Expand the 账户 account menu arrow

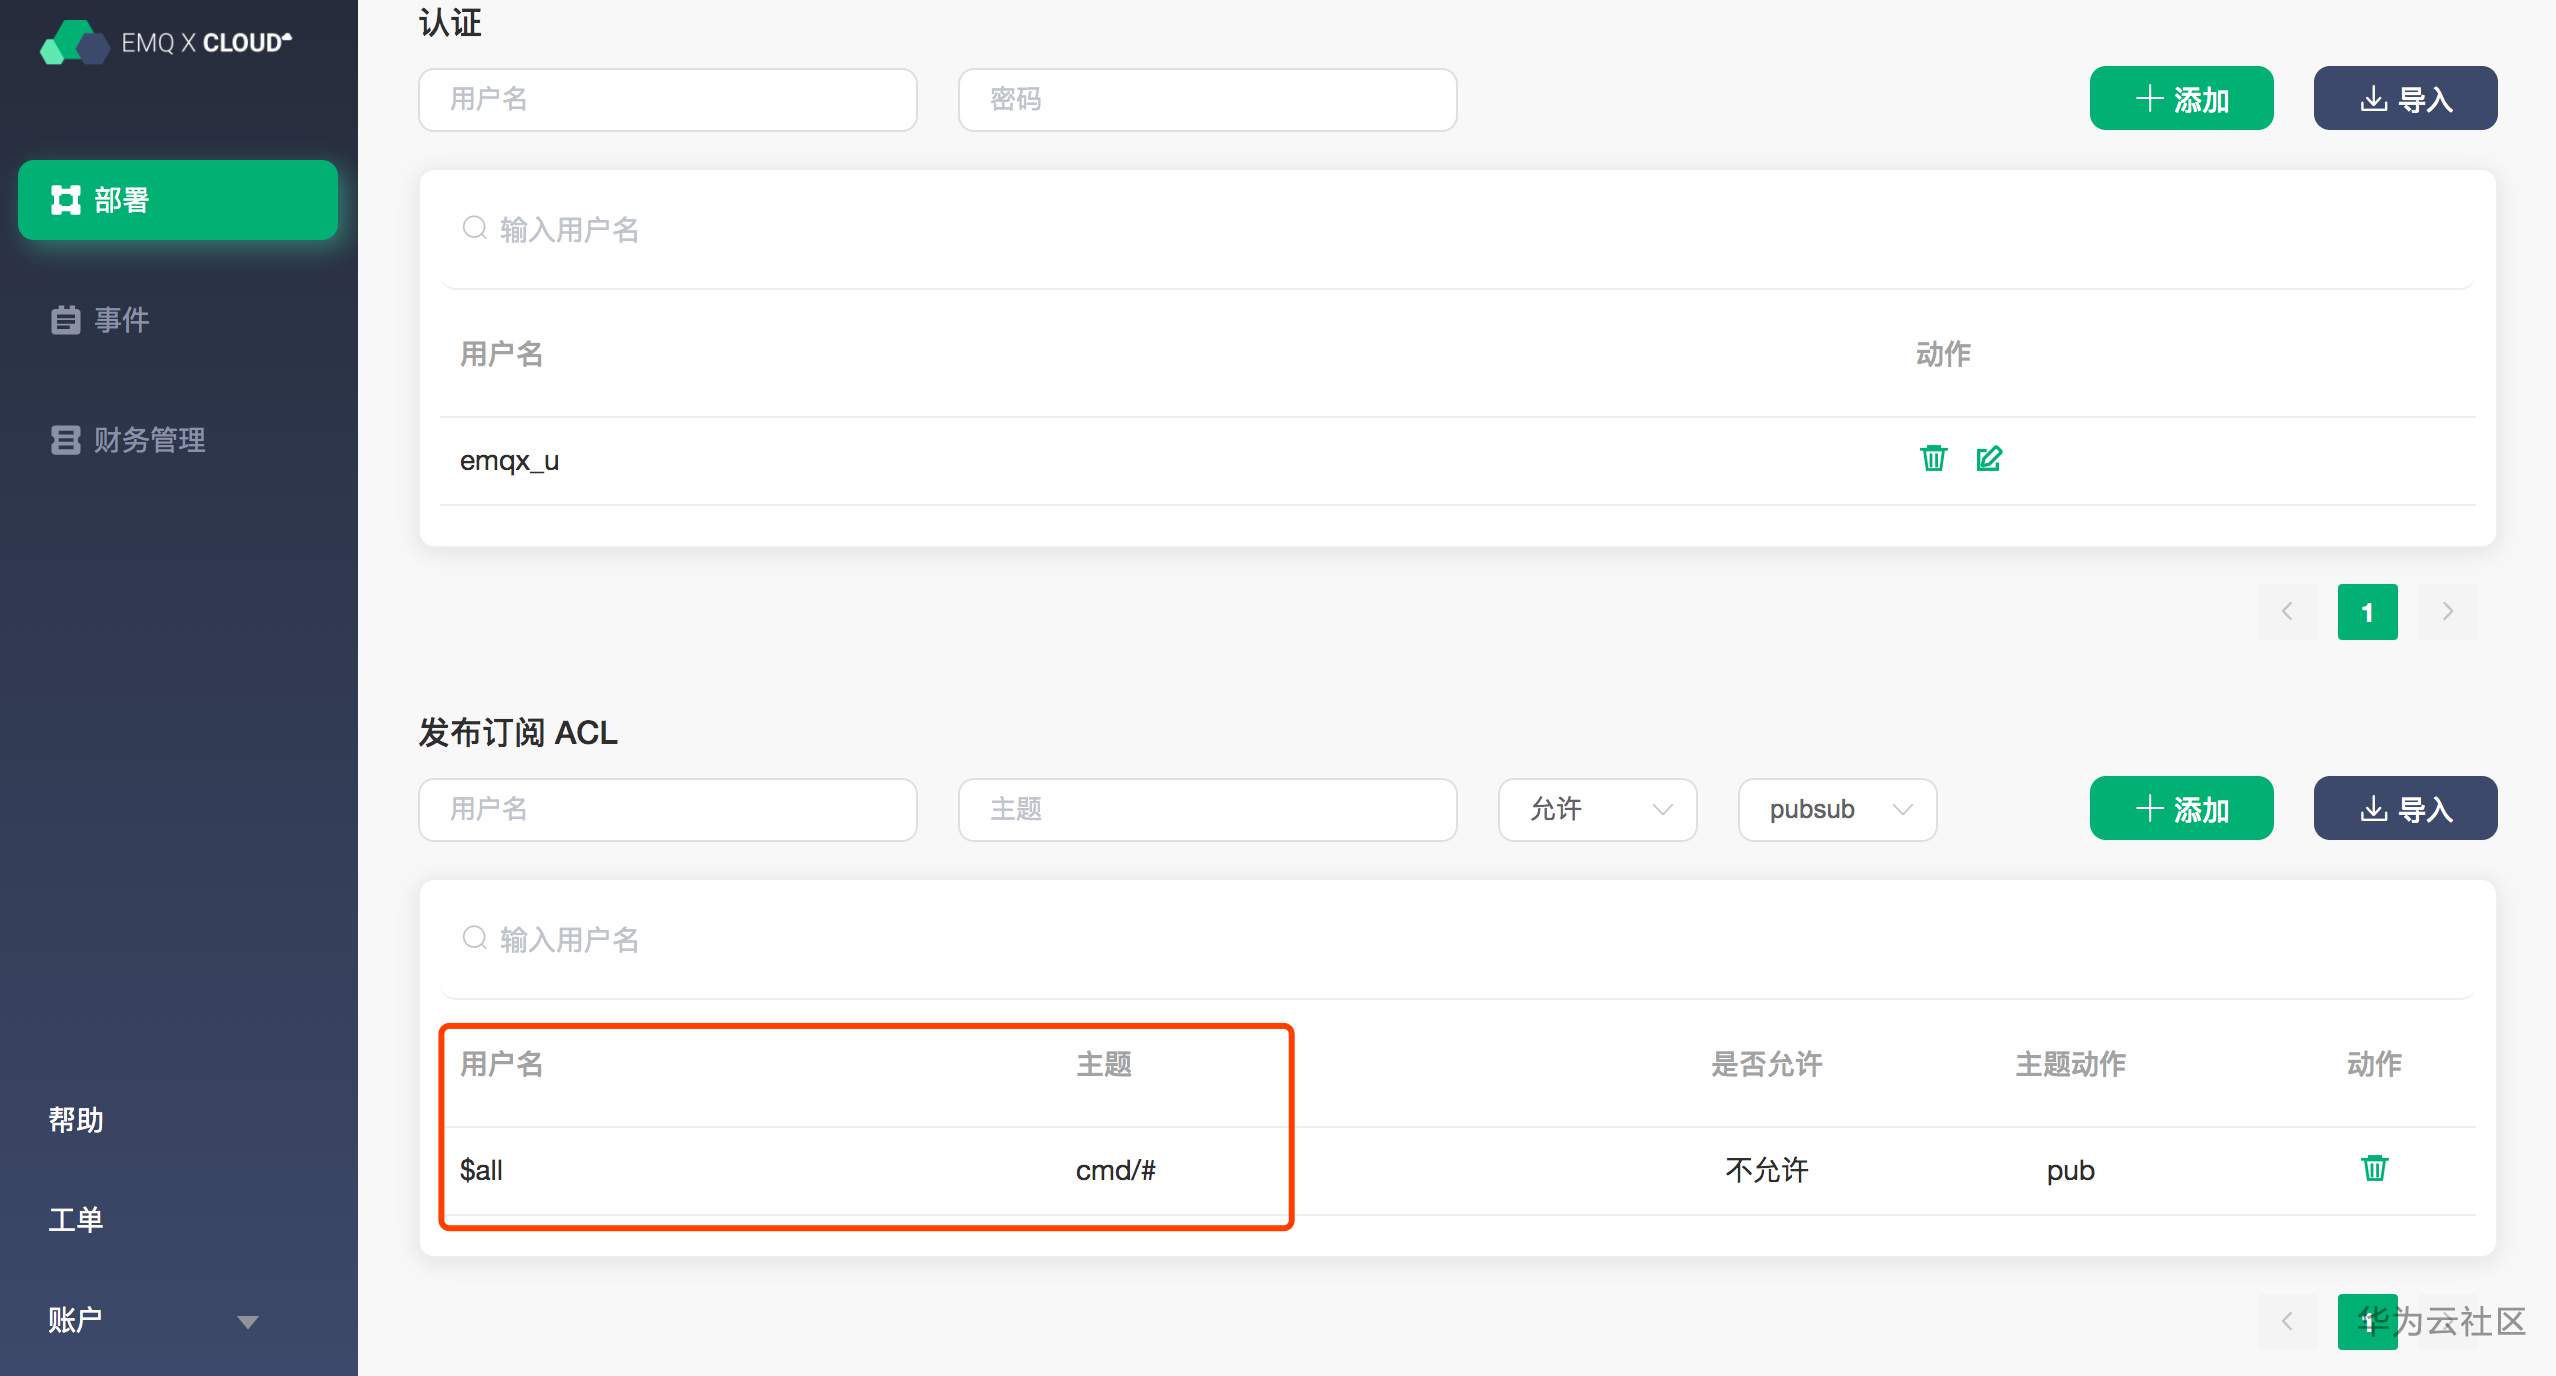click(x=247, y=1322)
